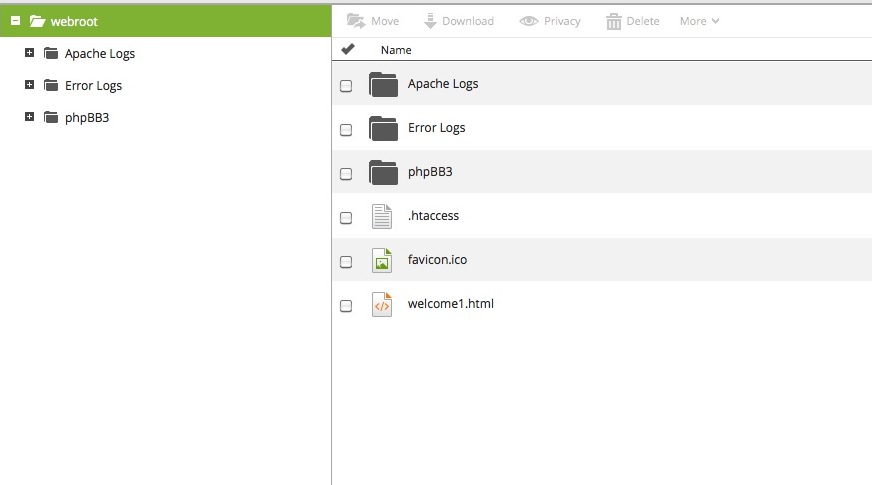Click the welcome1.html code file icon
This screenshot has width=872, height=485.
click(382, 304)
